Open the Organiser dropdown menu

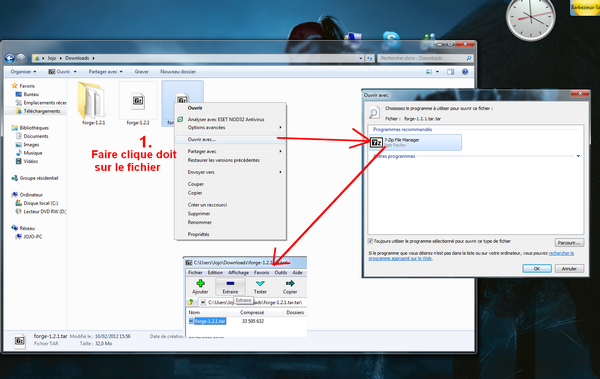coord(23,72)
